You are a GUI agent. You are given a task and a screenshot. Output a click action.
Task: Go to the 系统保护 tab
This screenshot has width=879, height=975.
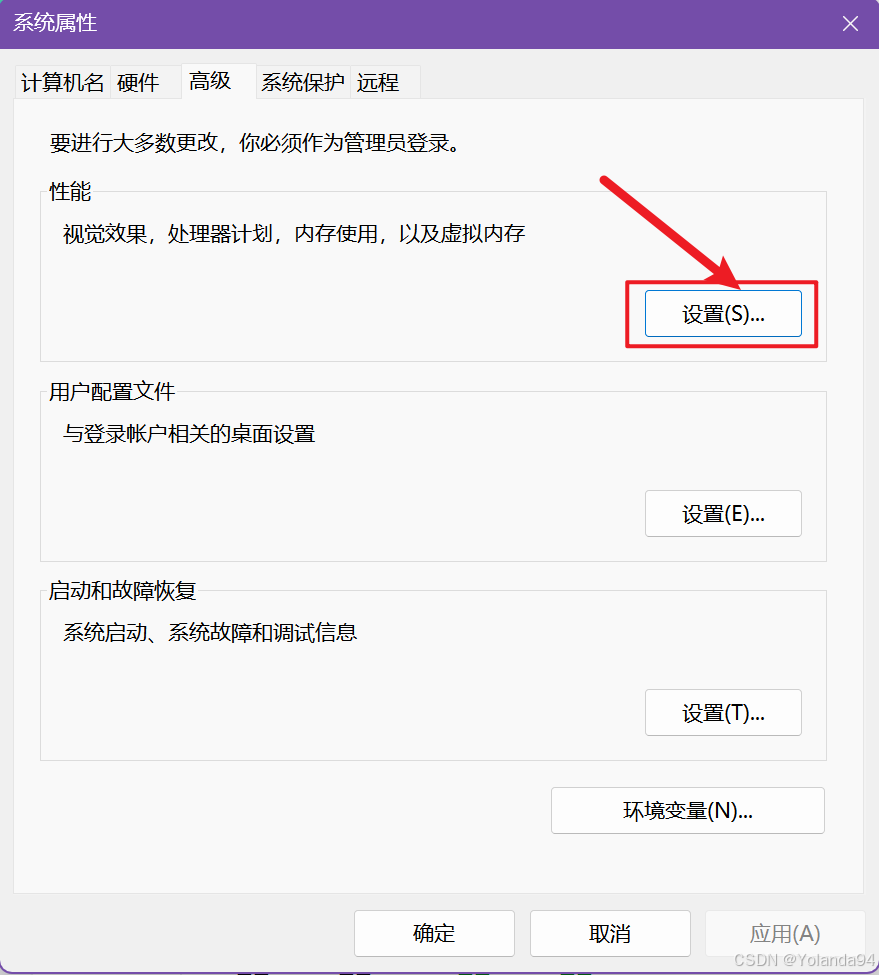(x=303, y=82)
